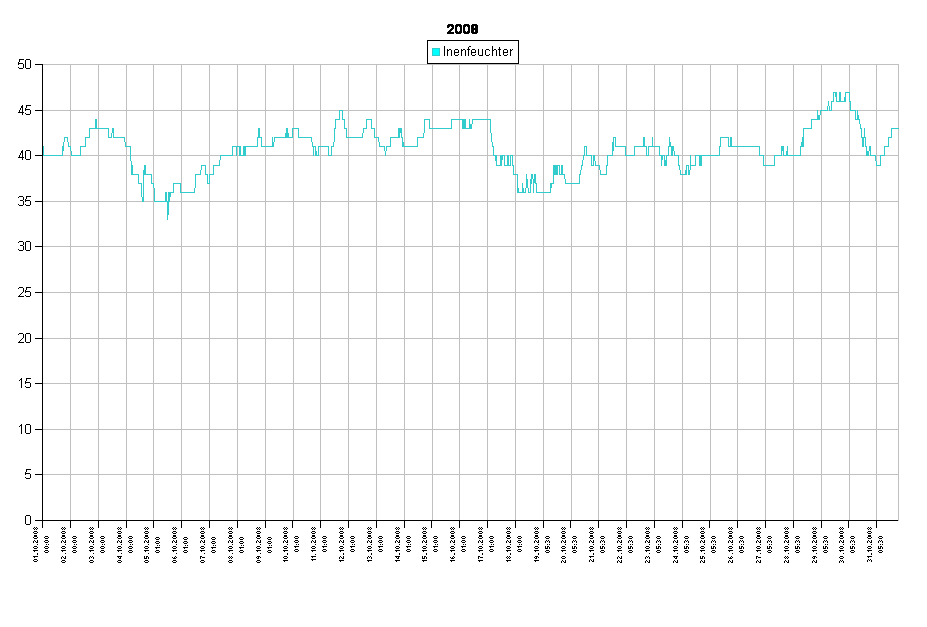The width and height of the screenshot is (927, 627).
Task: Click the top-right corner of the plot area
Action: 898,65
